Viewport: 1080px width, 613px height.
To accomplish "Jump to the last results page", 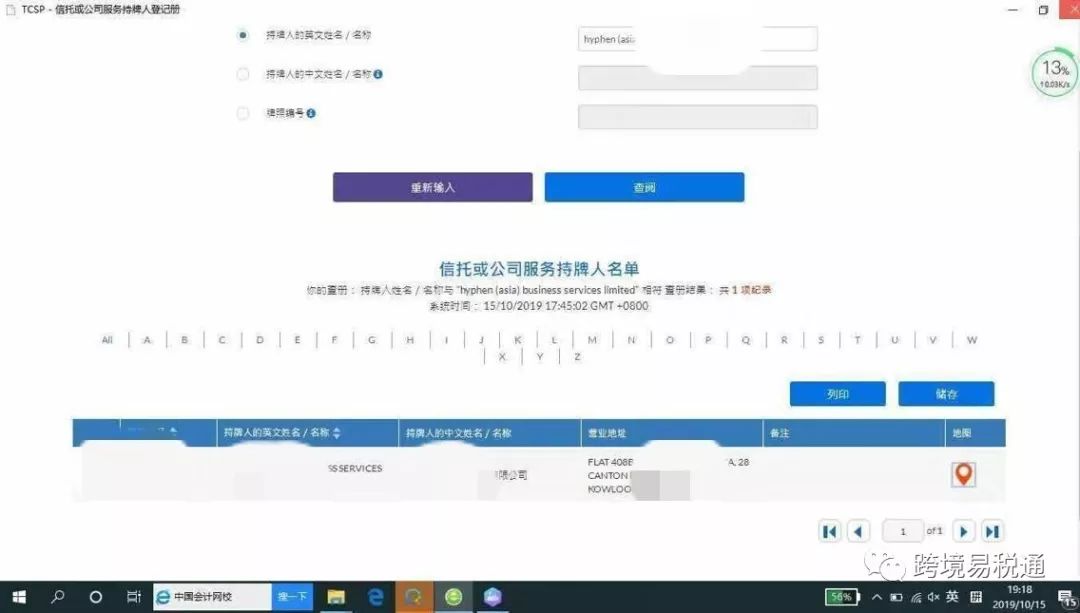I will [x=991, y=532].
